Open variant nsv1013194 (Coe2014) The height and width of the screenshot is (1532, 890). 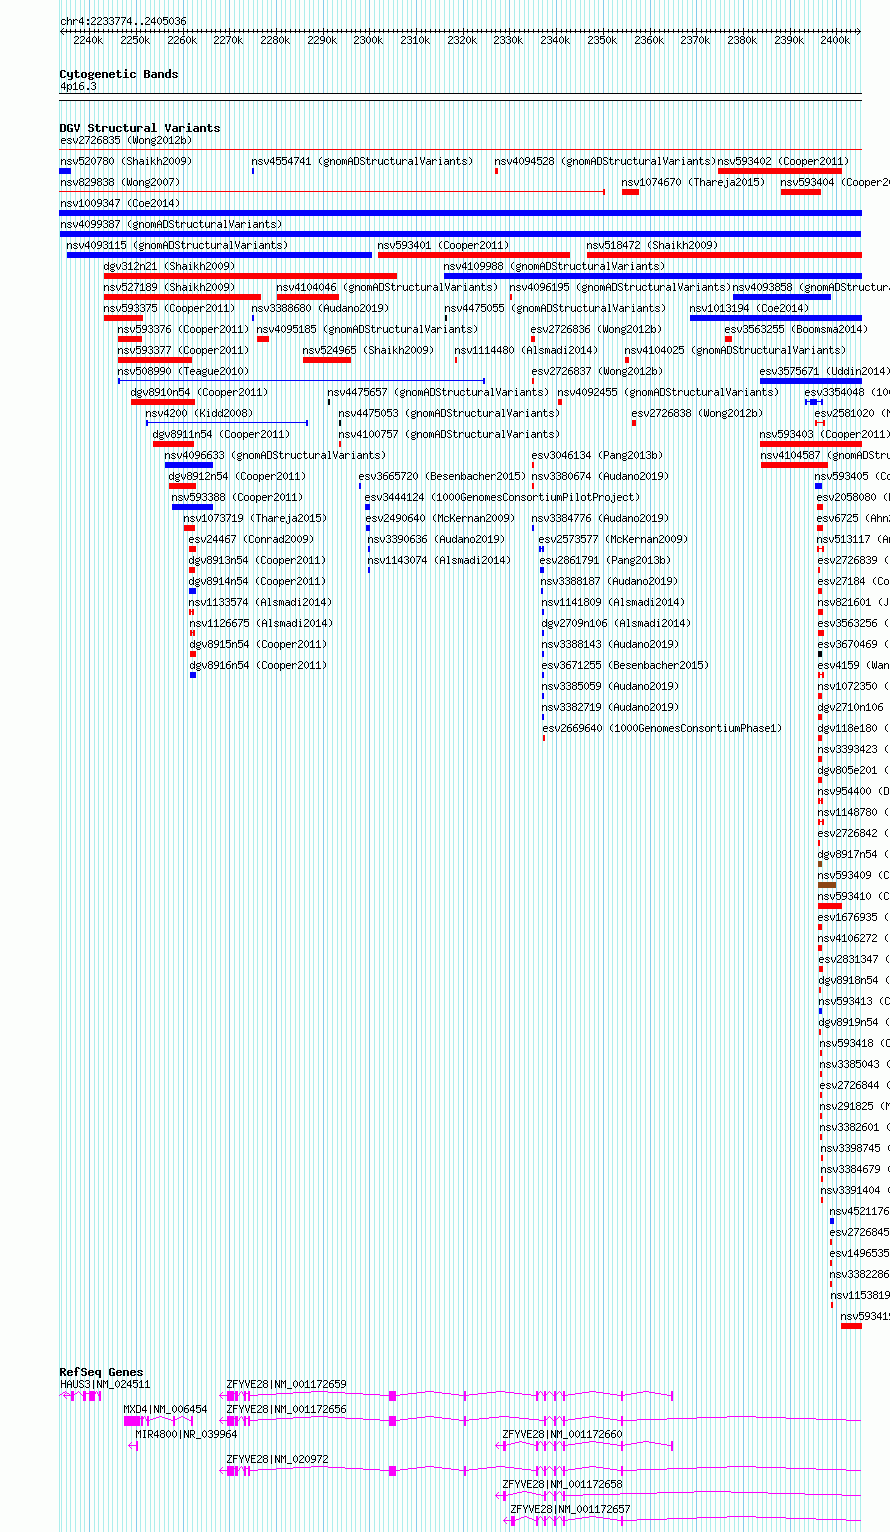[750, 308]
